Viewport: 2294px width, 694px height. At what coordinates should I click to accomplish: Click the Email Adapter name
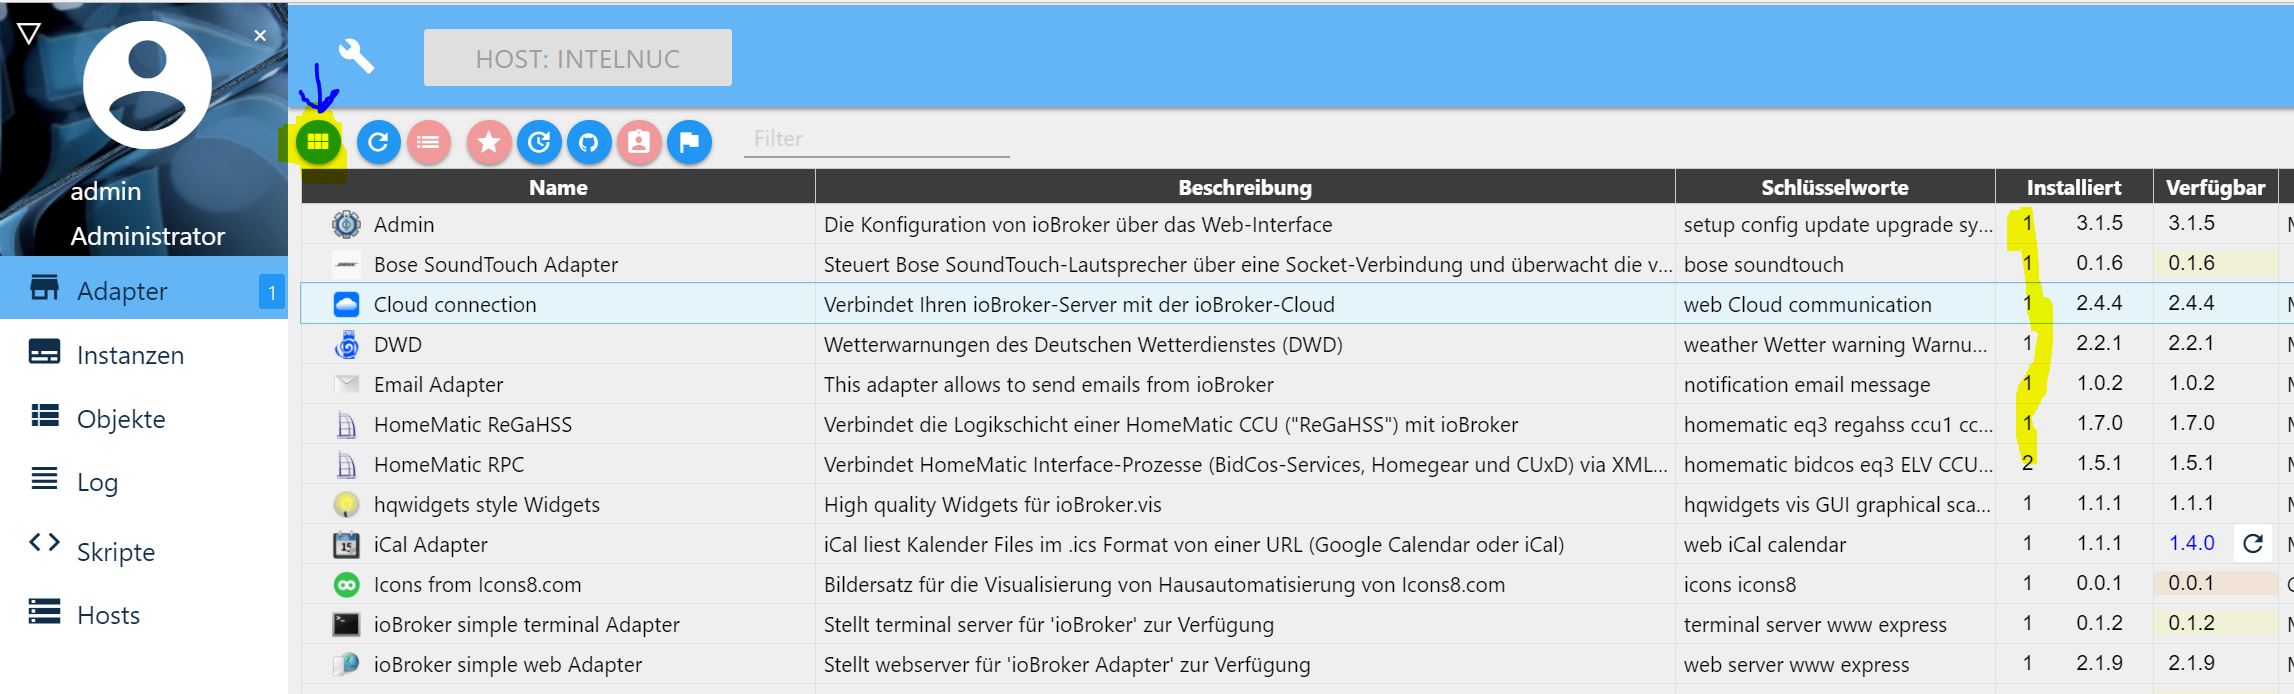point(438,384)
